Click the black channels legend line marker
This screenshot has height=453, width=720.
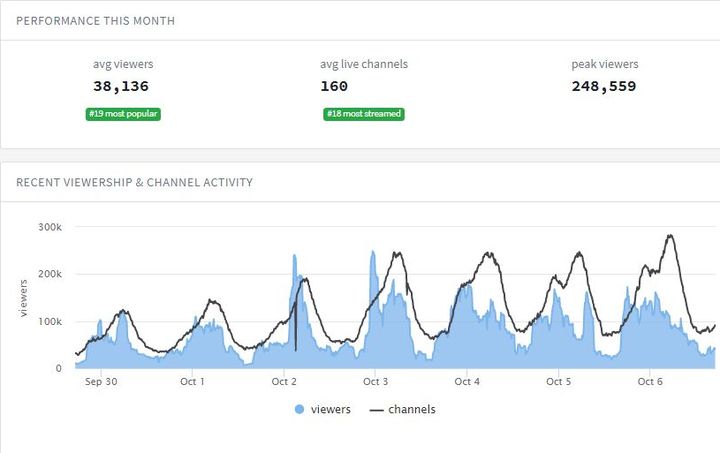(x=377, y=410)
